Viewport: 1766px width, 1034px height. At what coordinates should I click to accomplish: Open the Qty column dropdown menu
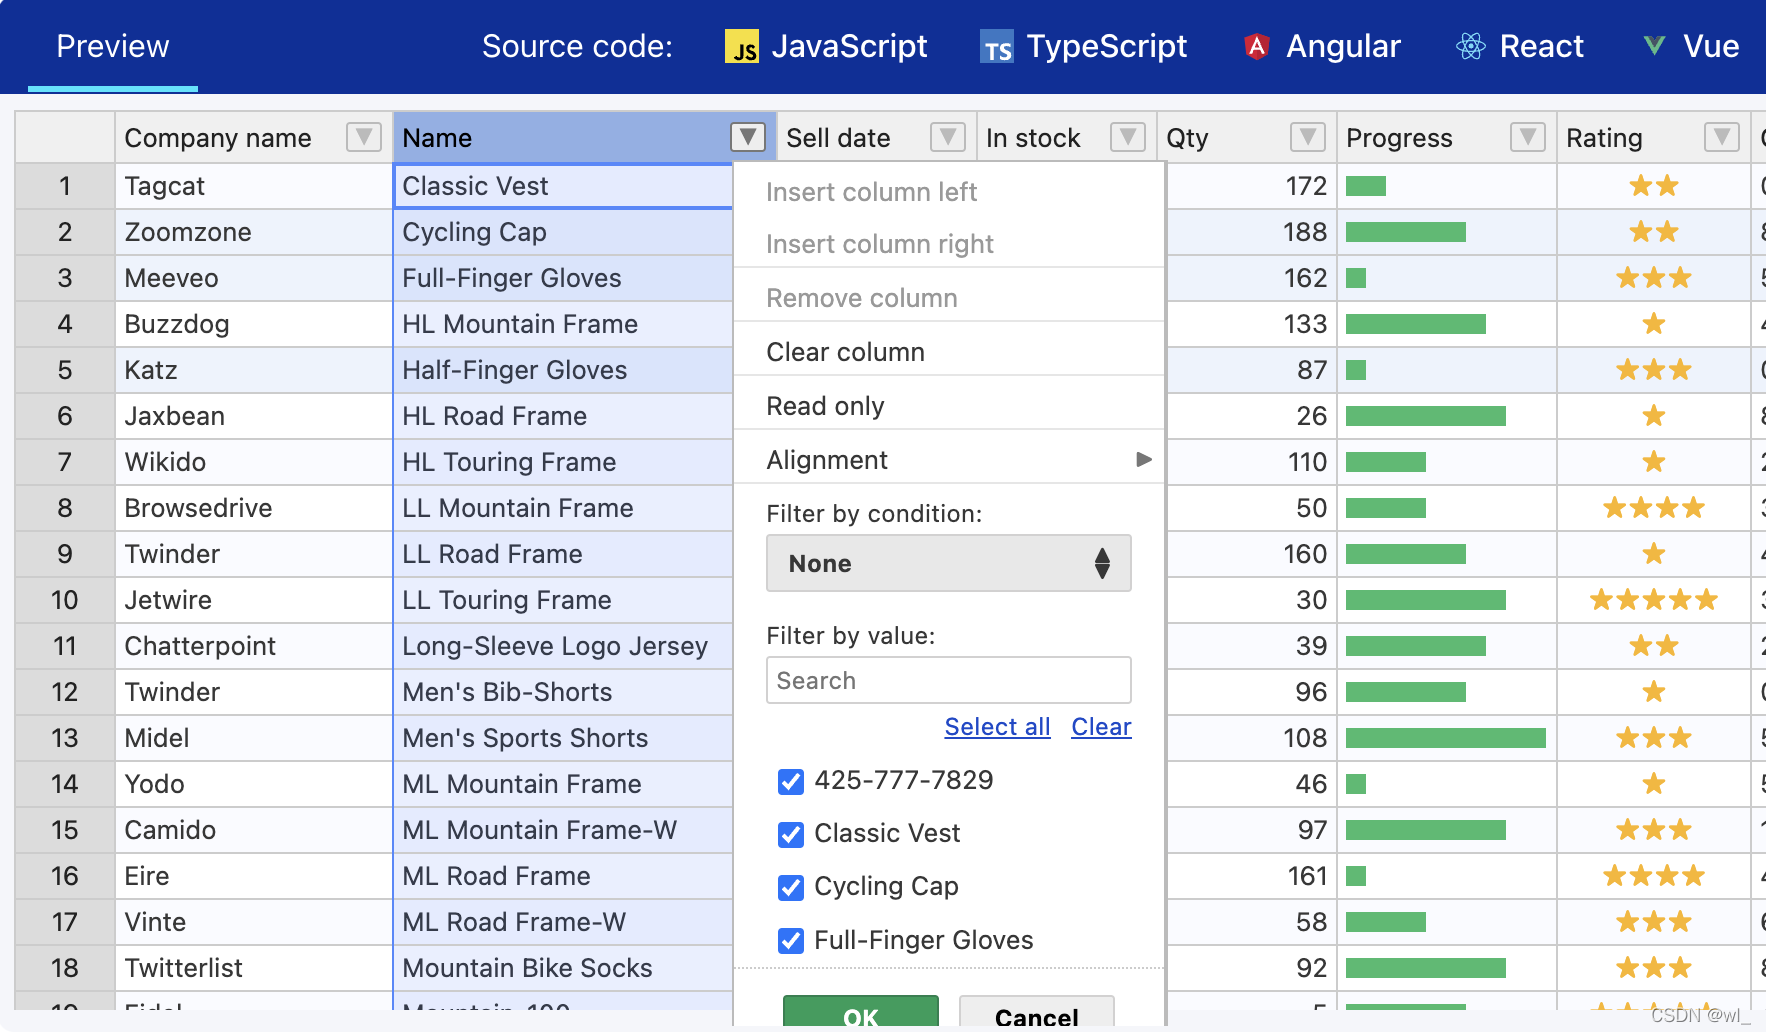(x=1307, y=137)
